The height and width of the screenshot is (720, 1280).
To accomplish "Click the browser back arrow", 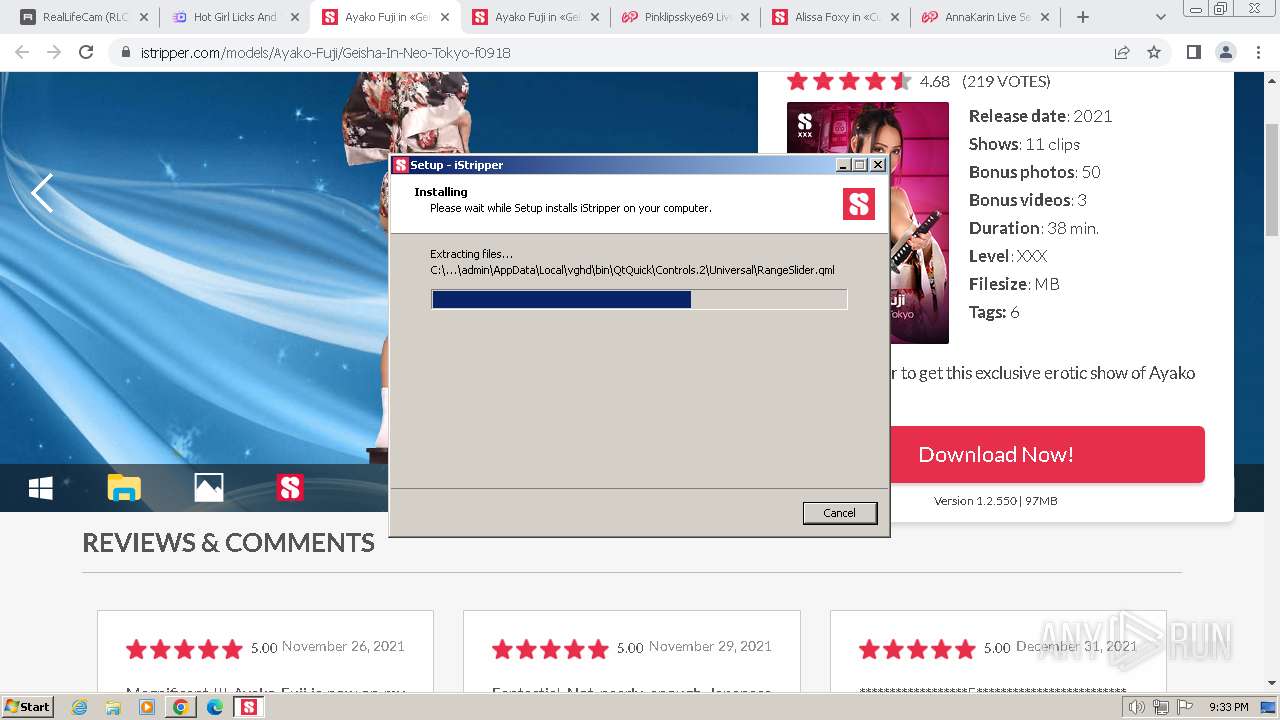I will [22, 52].
